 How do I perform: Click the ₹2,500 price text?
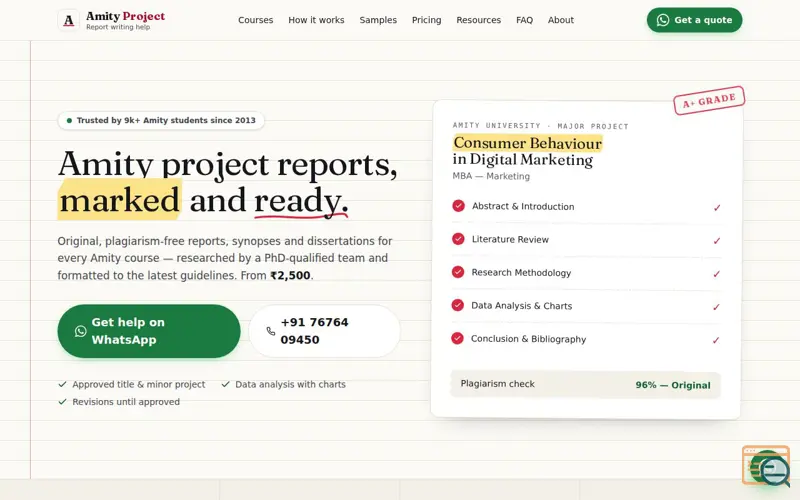point(290,276)
